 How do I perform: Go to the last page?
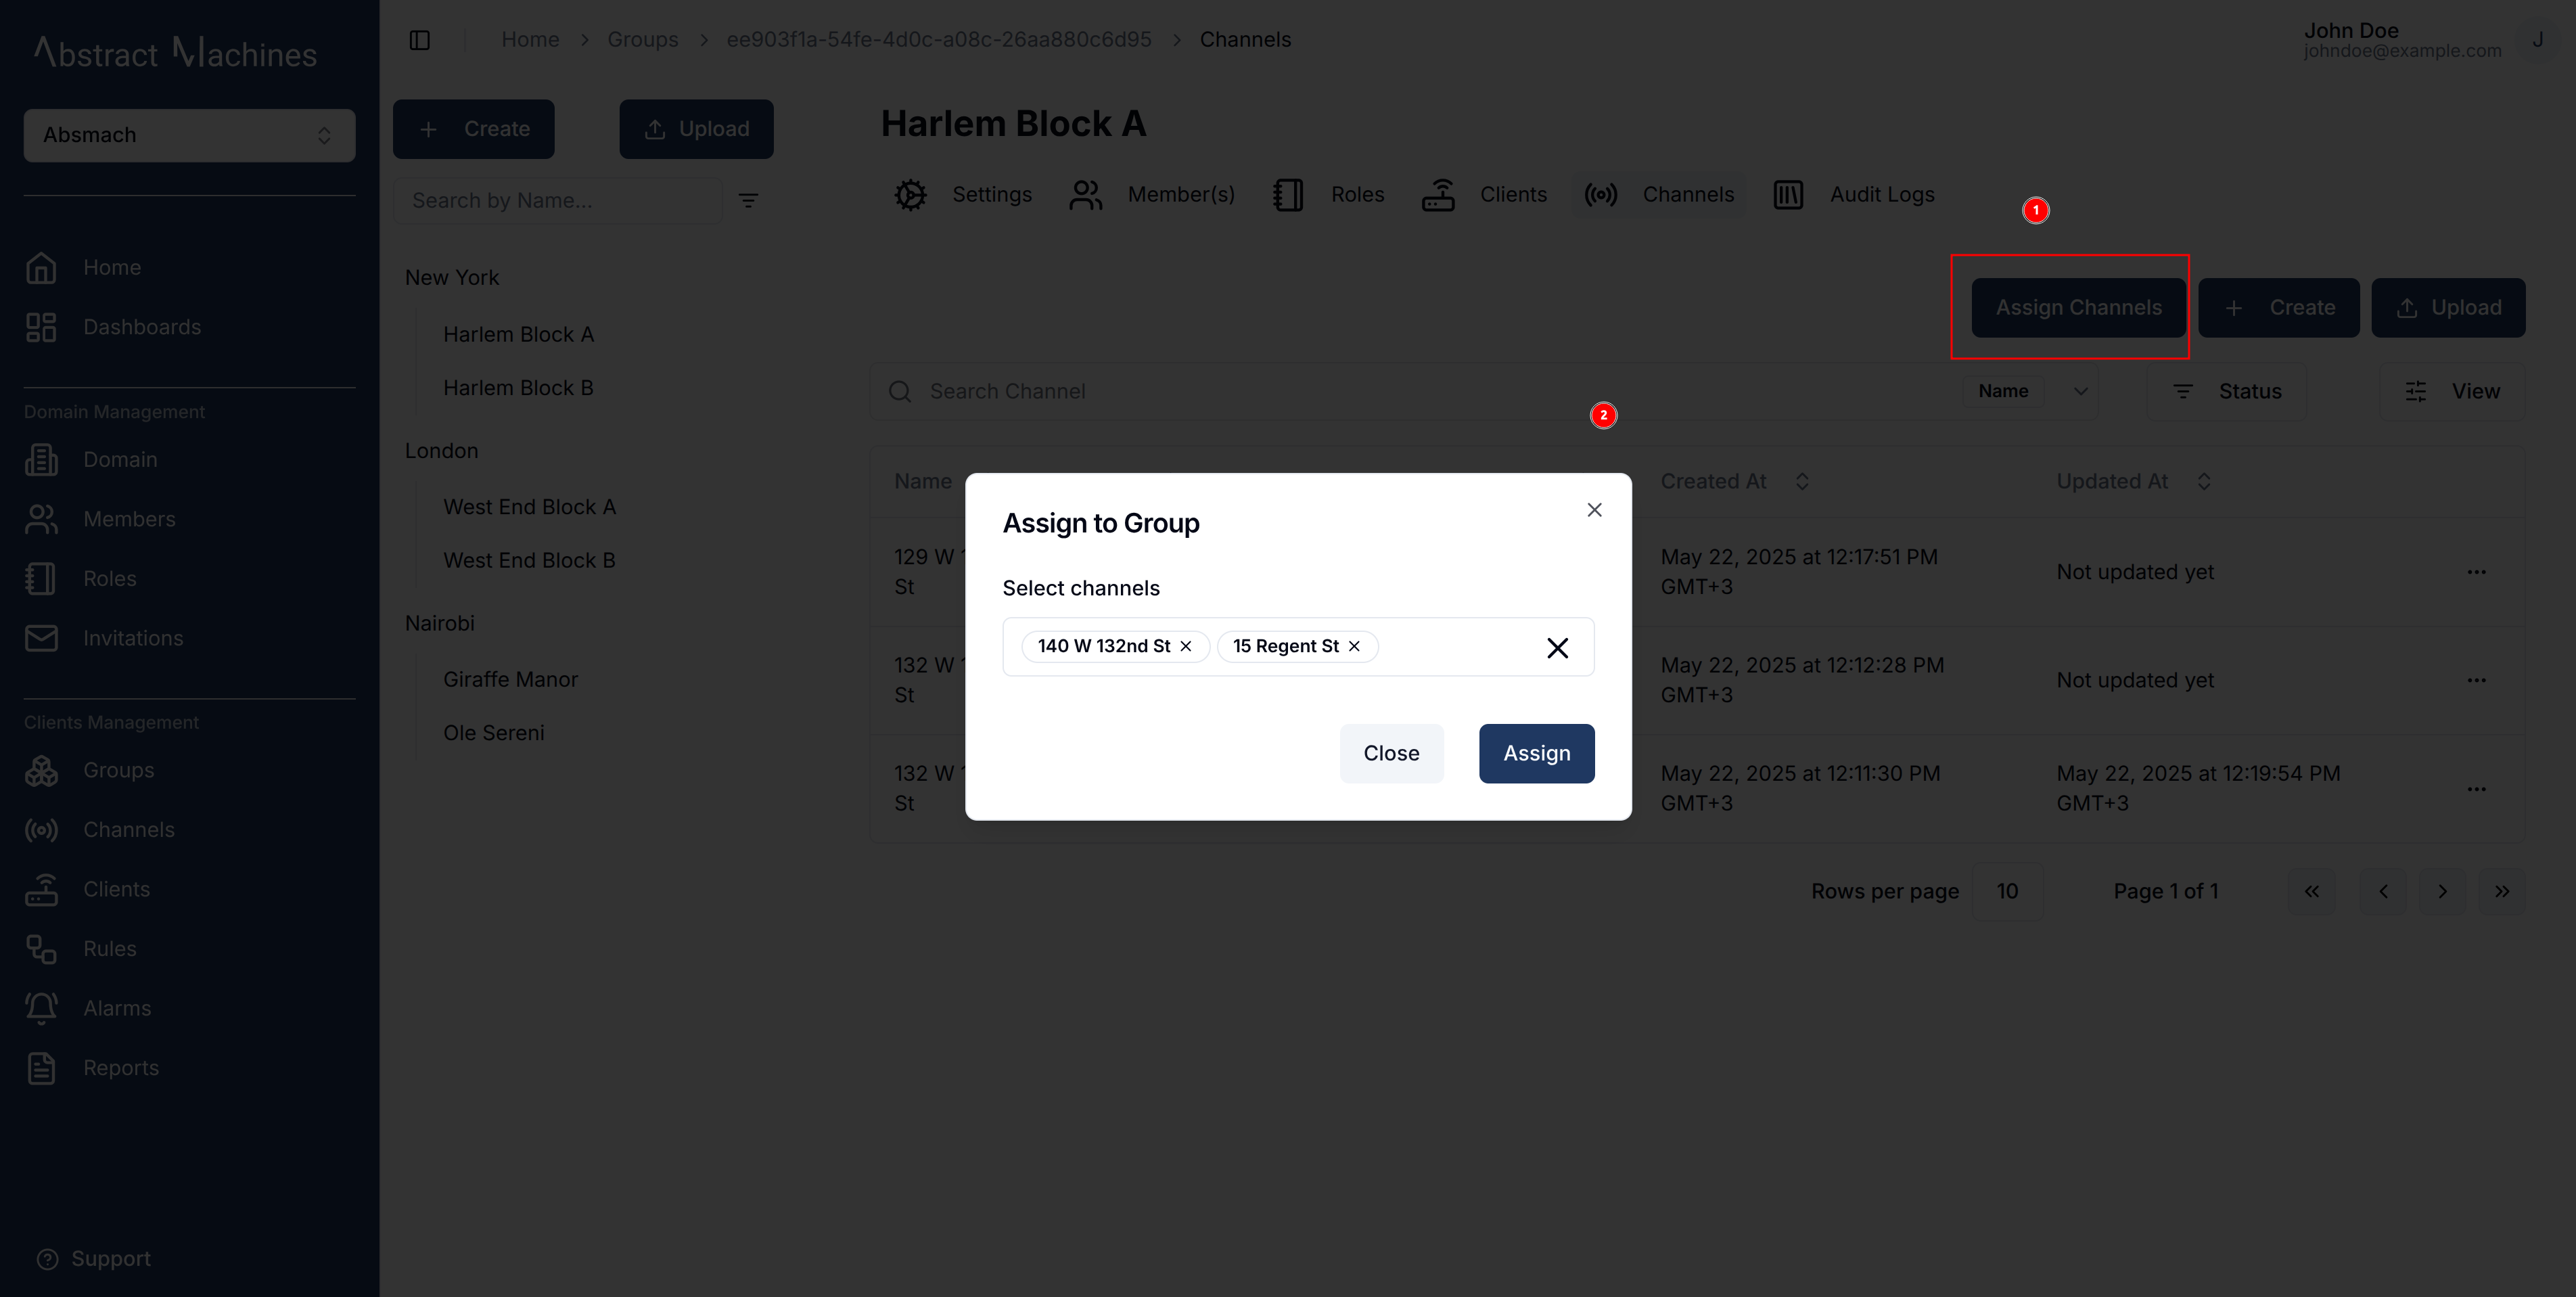pos(2502,891)
